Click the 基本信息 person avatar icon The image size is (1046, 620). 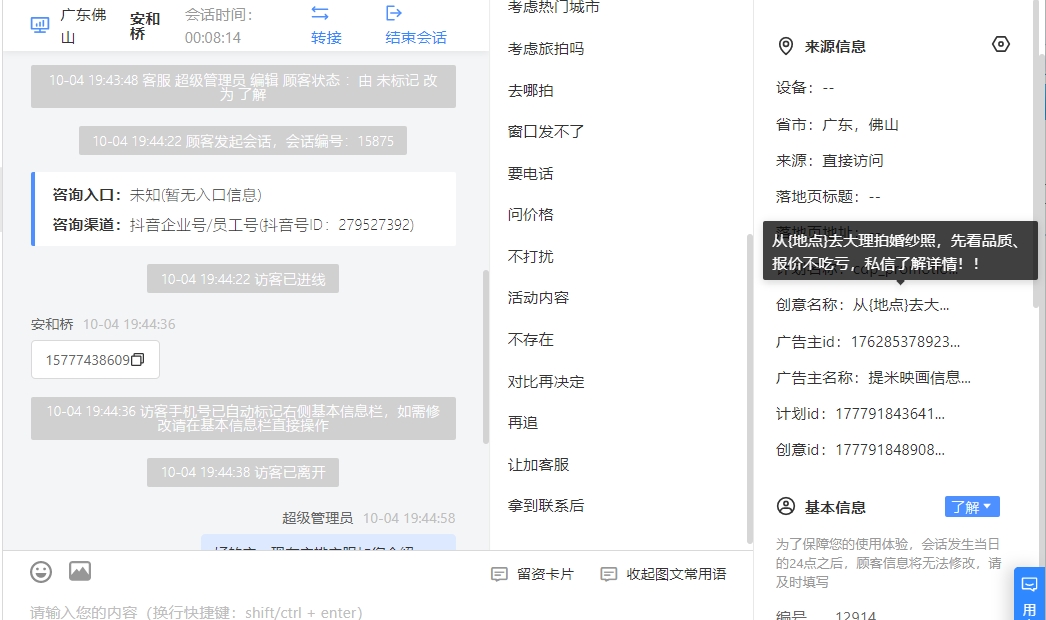pyautogui.click(x=786, y=507)
